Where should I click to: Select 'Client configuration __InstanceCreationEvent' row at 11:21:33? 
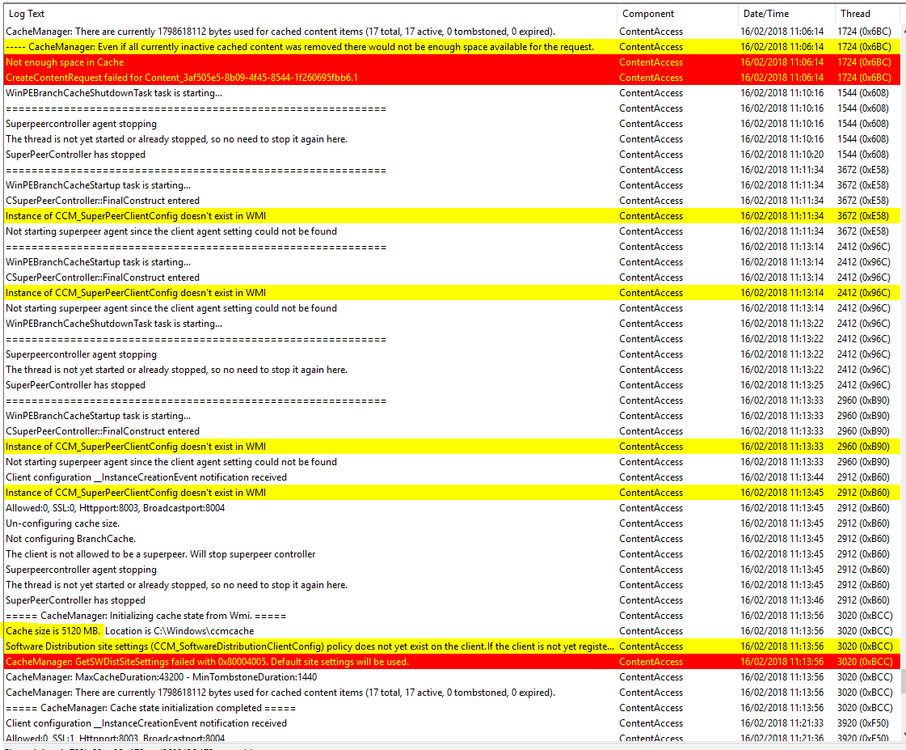pyautogui.click(x=452, y=723)
